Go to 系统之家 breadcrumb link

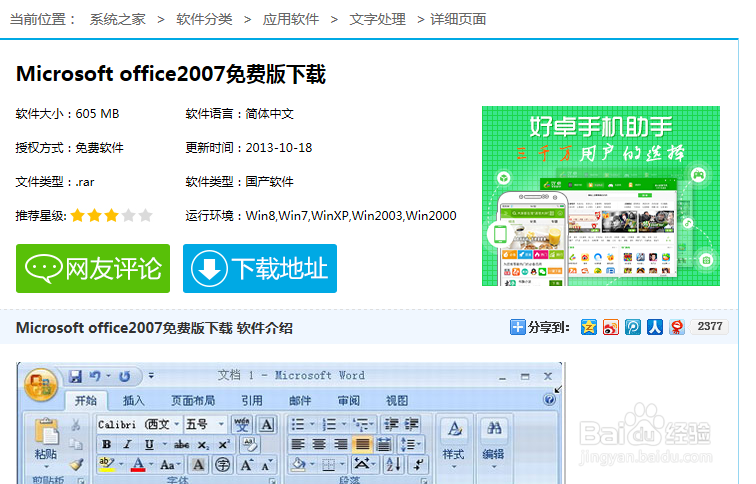(x=118, y=19)
